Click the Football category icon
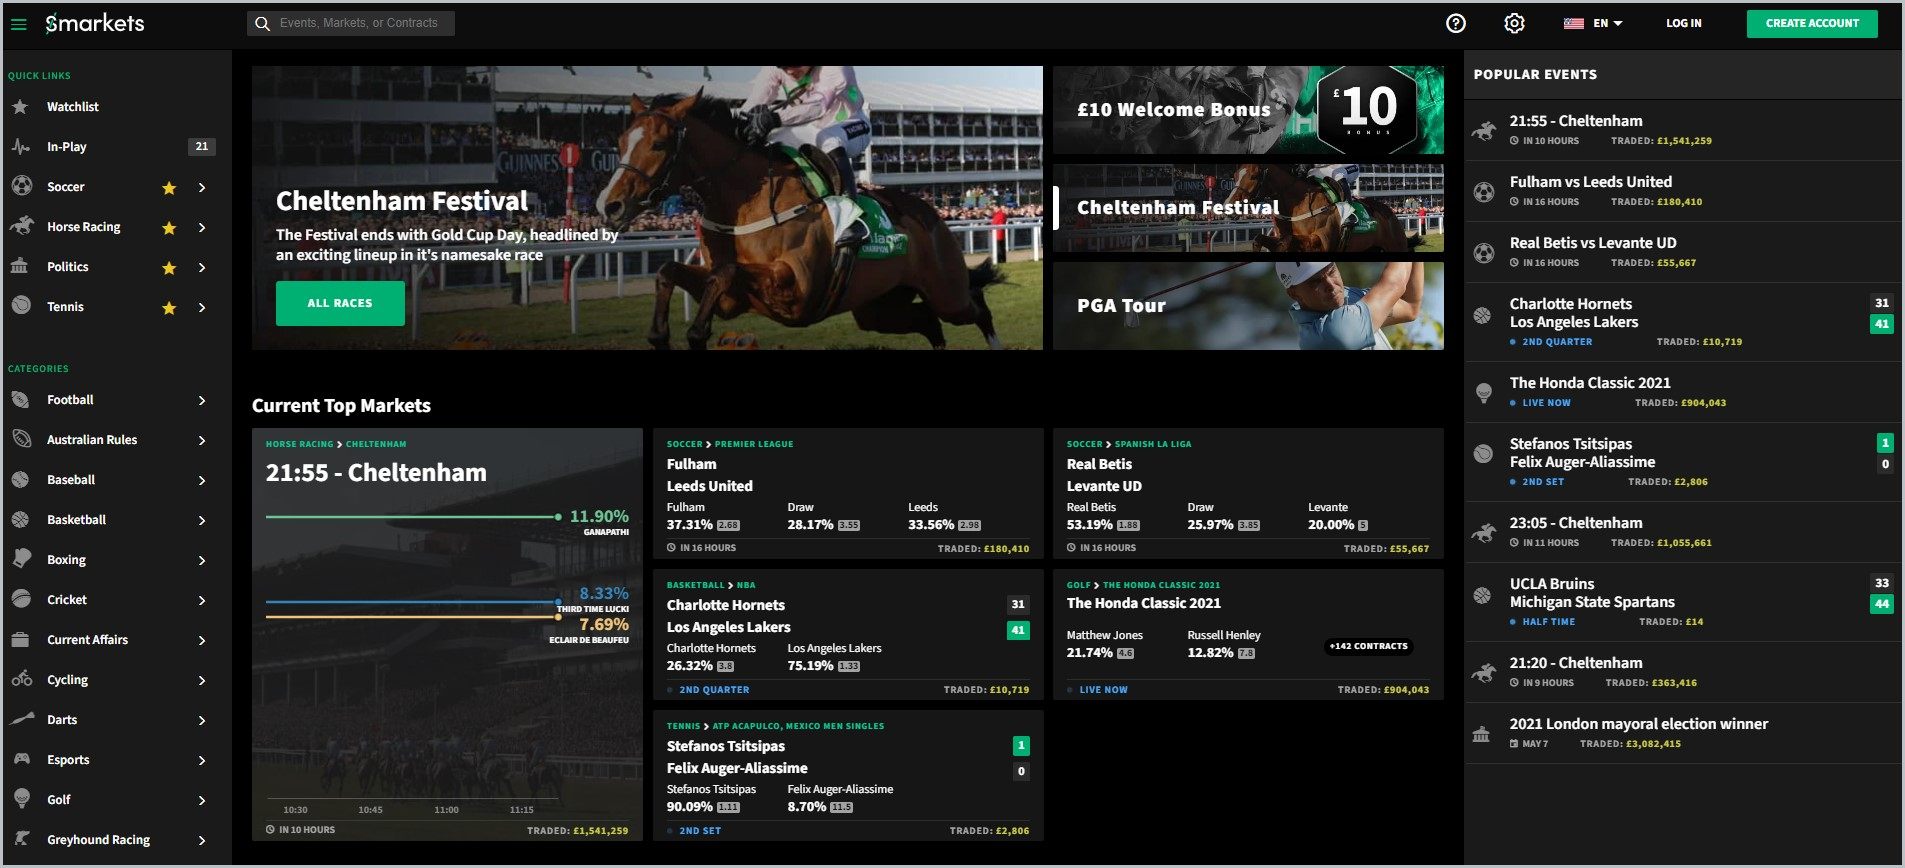This screenshot has width=1905, height=868. coord(20,399)
